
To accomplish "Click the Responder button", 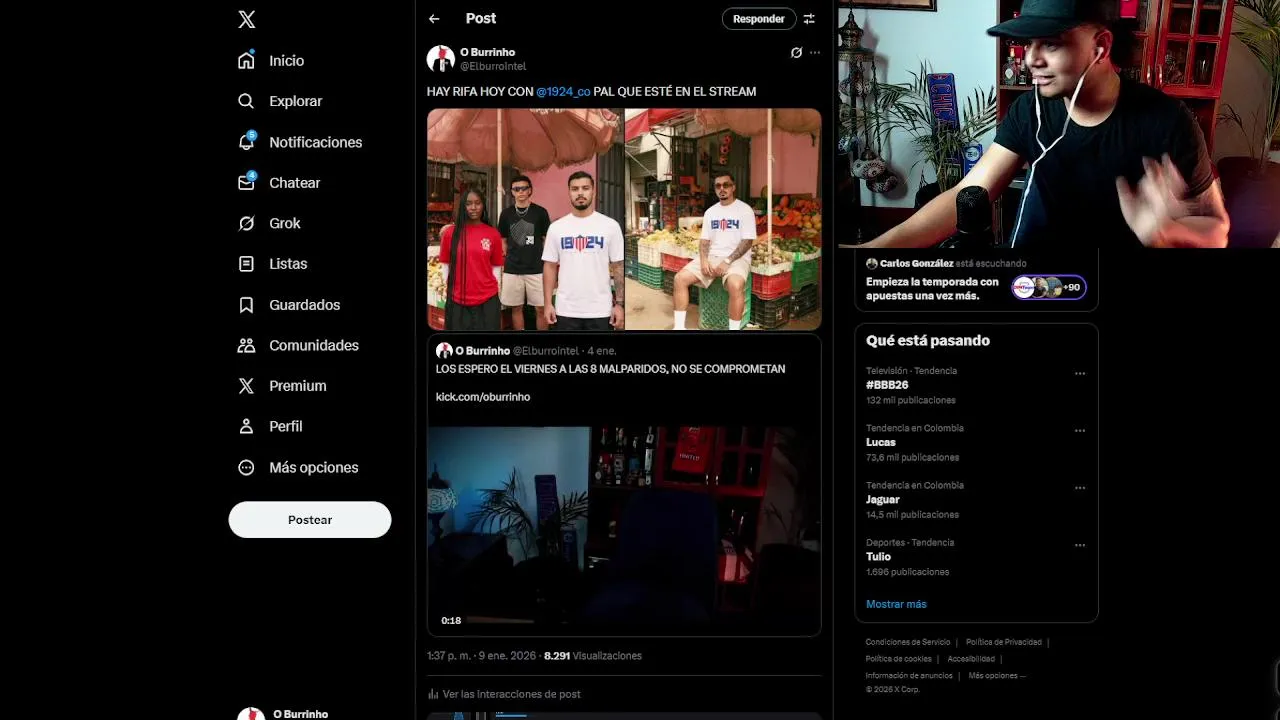I will (758, 19).
